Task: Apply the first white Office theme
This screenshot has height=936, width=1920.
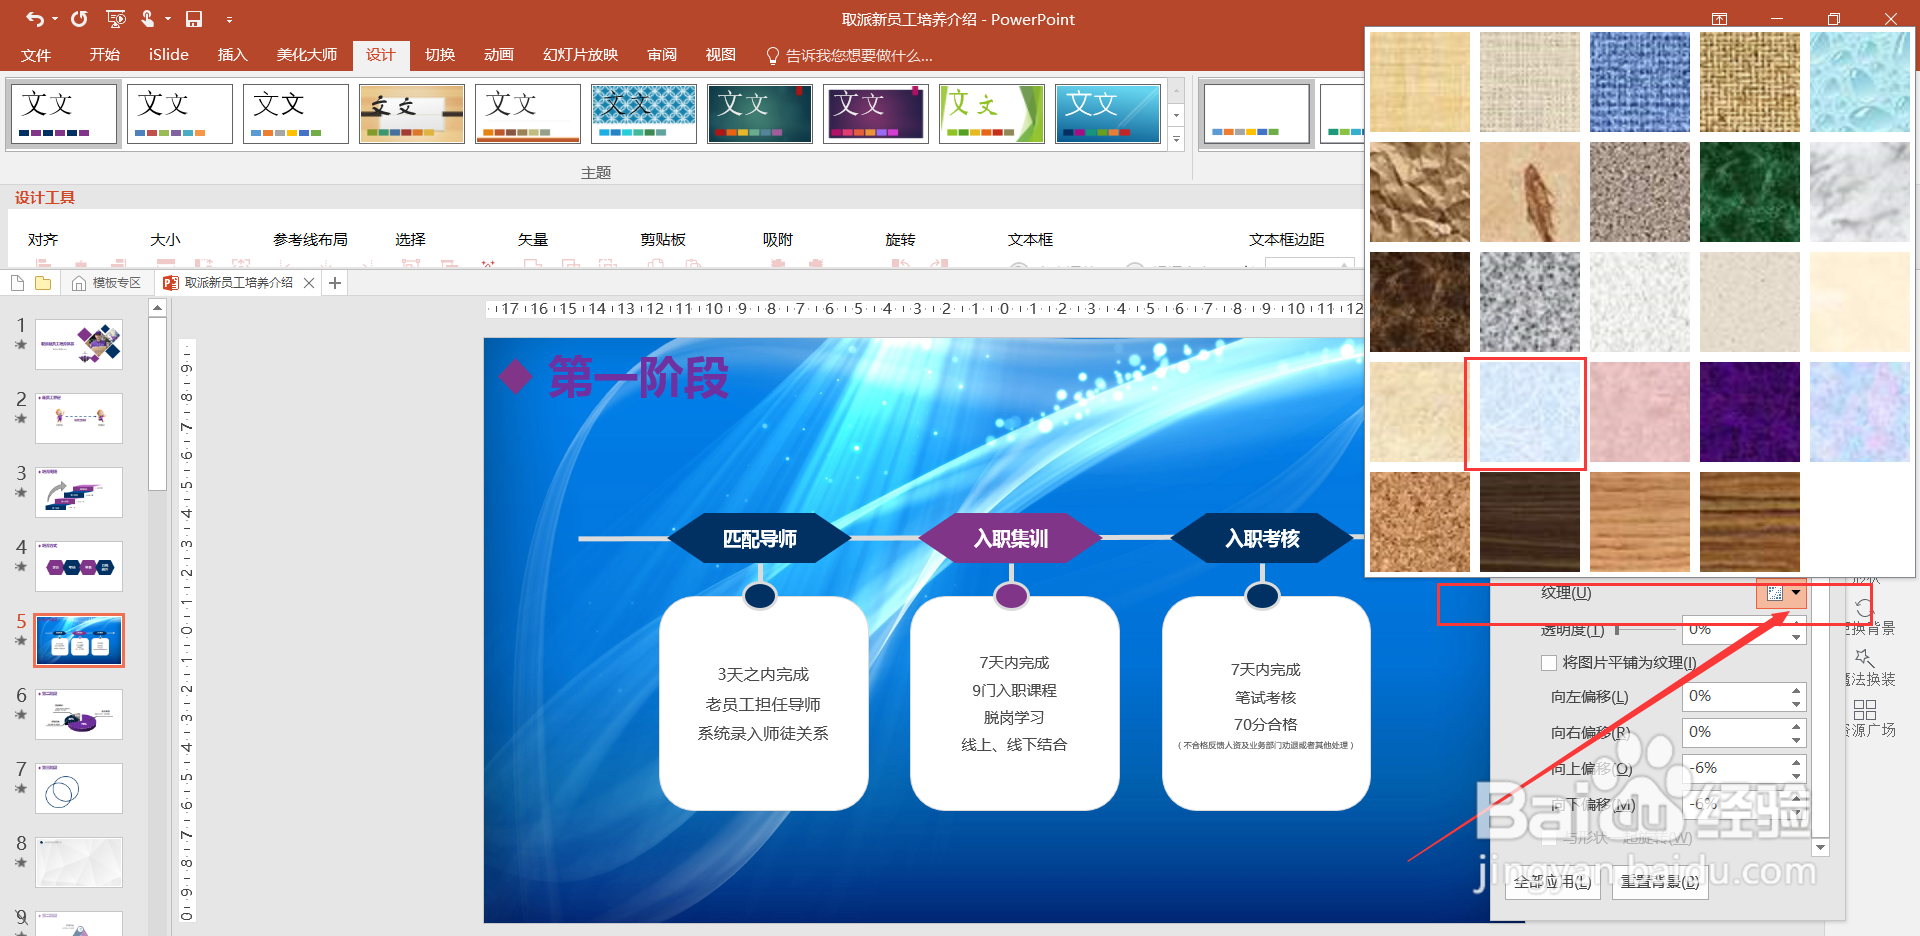Action: click(64, 114)
